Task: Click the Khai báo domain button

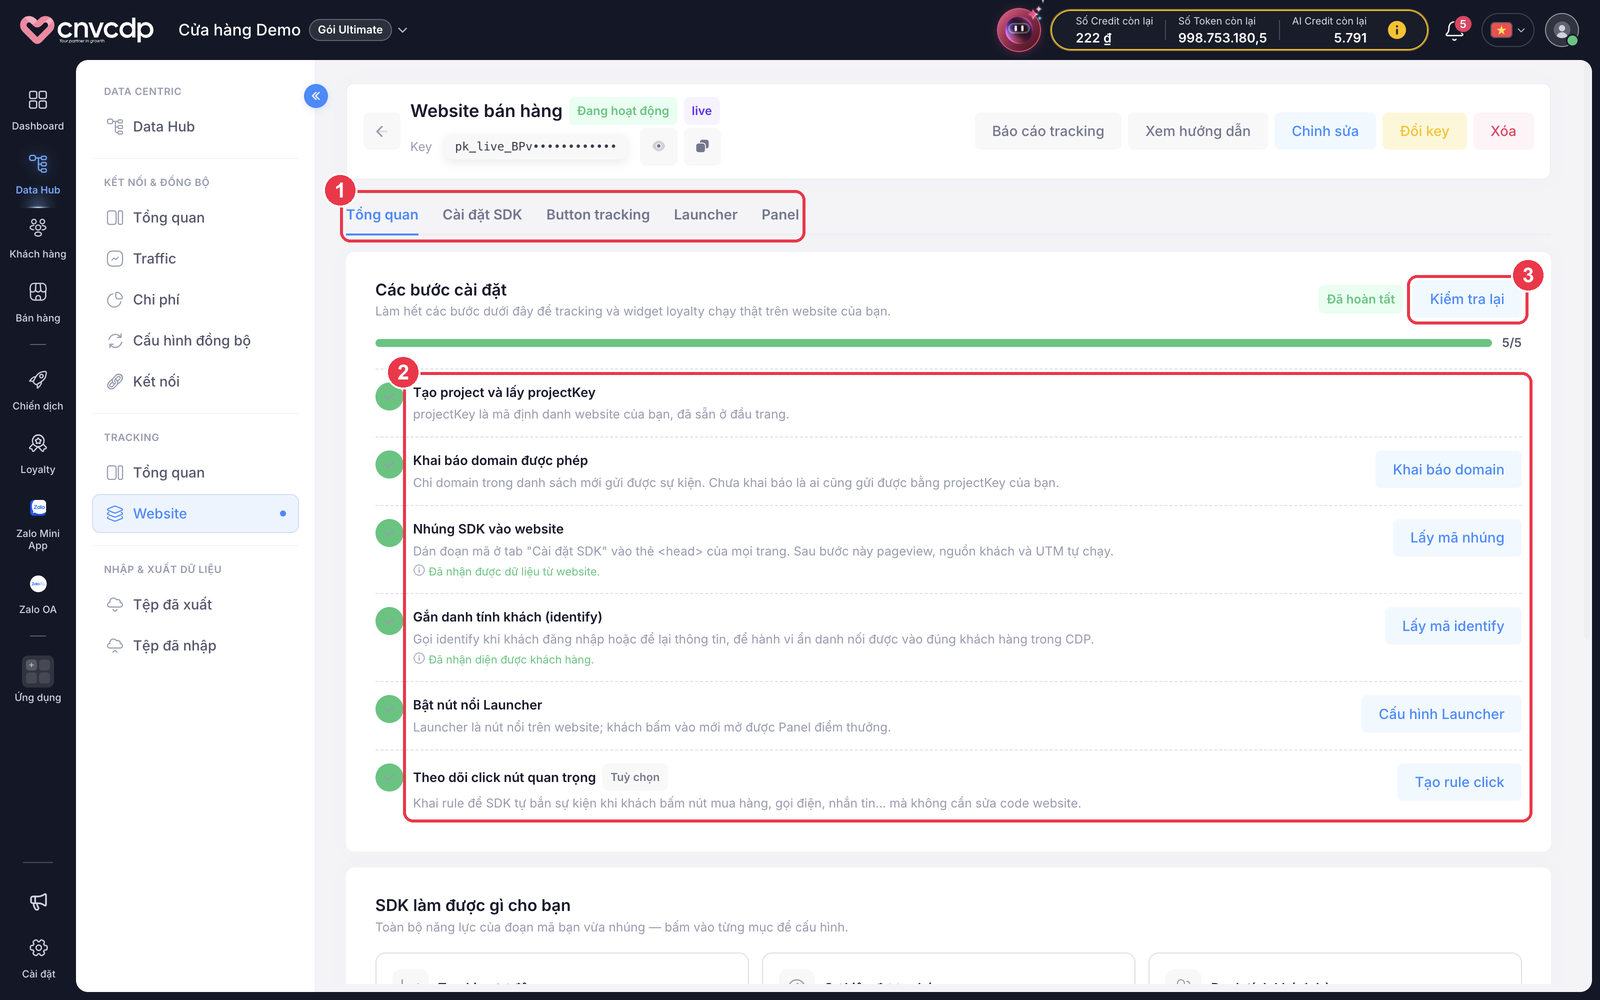Action: (x=1448, y=470)
